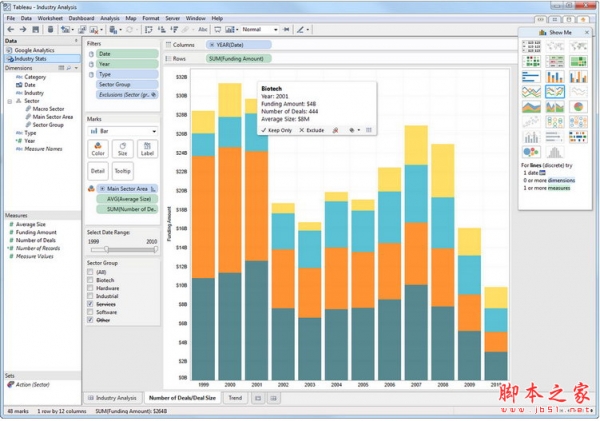Screen dimensions: 600x421
Task: Select the histogram chart in Show Me
Action: [x=555, y=152]
